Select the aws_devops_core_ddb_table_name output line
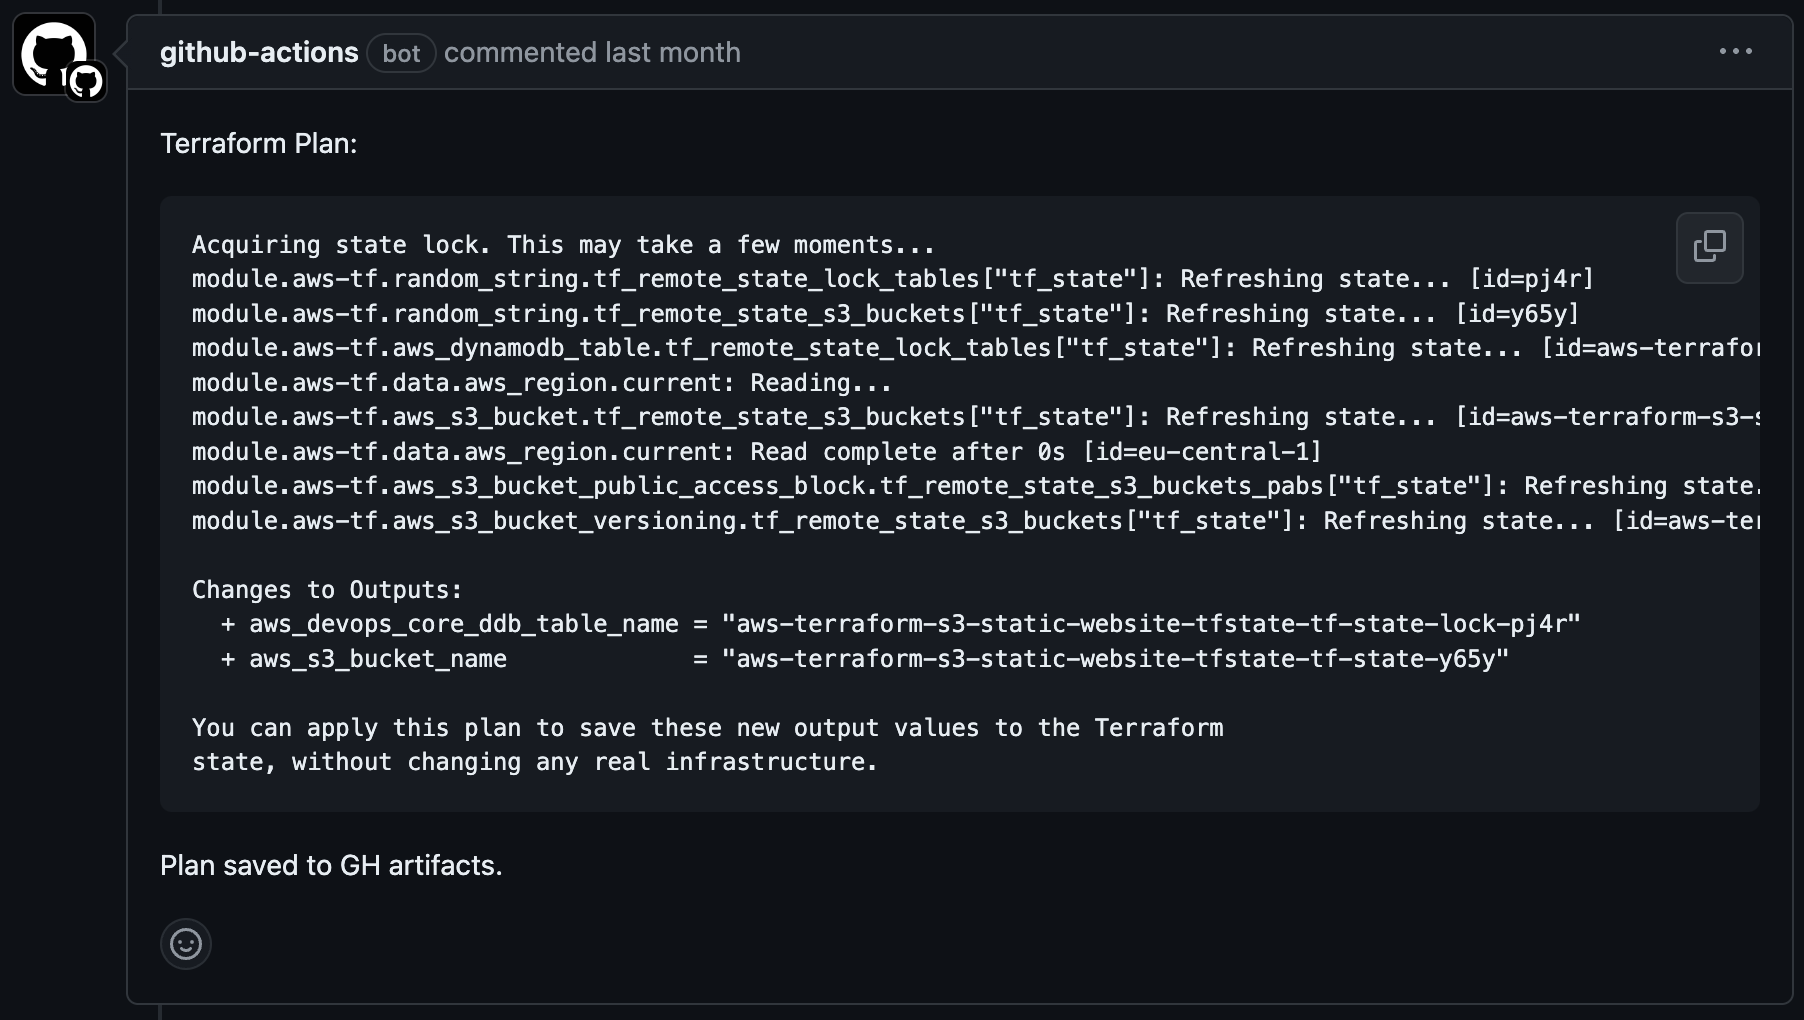 point(901,624)
